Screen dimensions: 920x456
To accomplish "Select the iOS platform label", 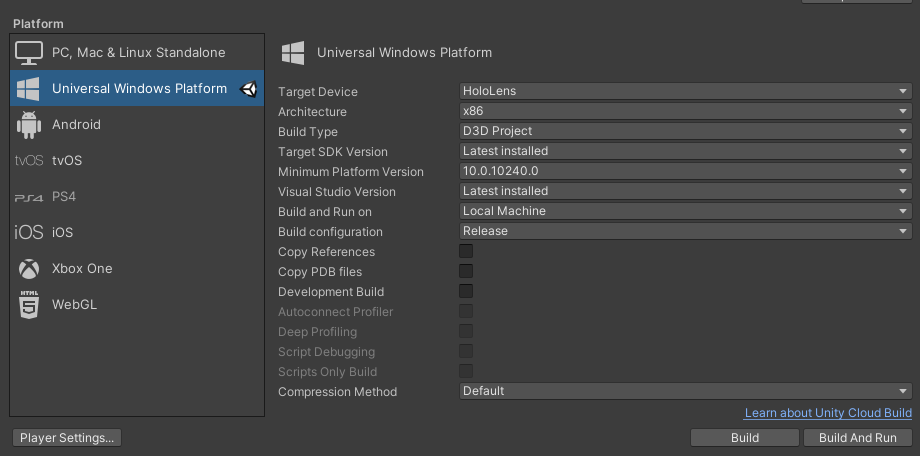I will 62,233.
